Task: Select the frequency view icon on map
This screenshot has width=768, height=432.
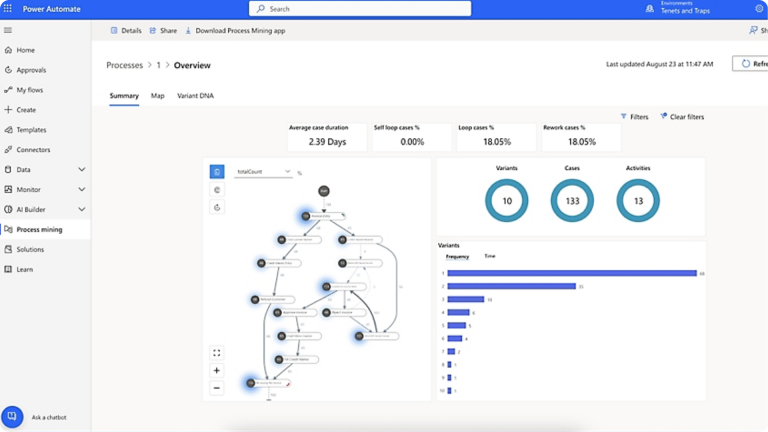Action: tap(217, 172)
